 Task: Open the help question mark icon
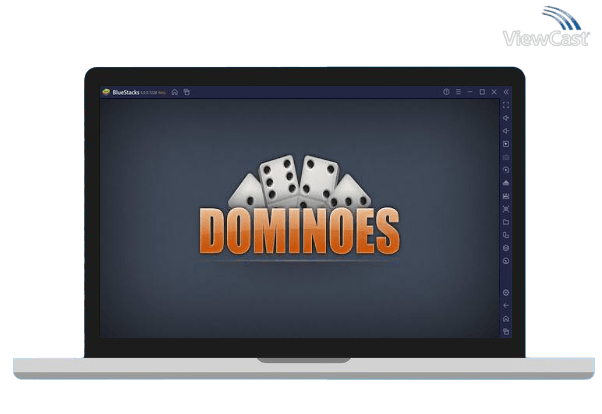[x=446, y=92]
